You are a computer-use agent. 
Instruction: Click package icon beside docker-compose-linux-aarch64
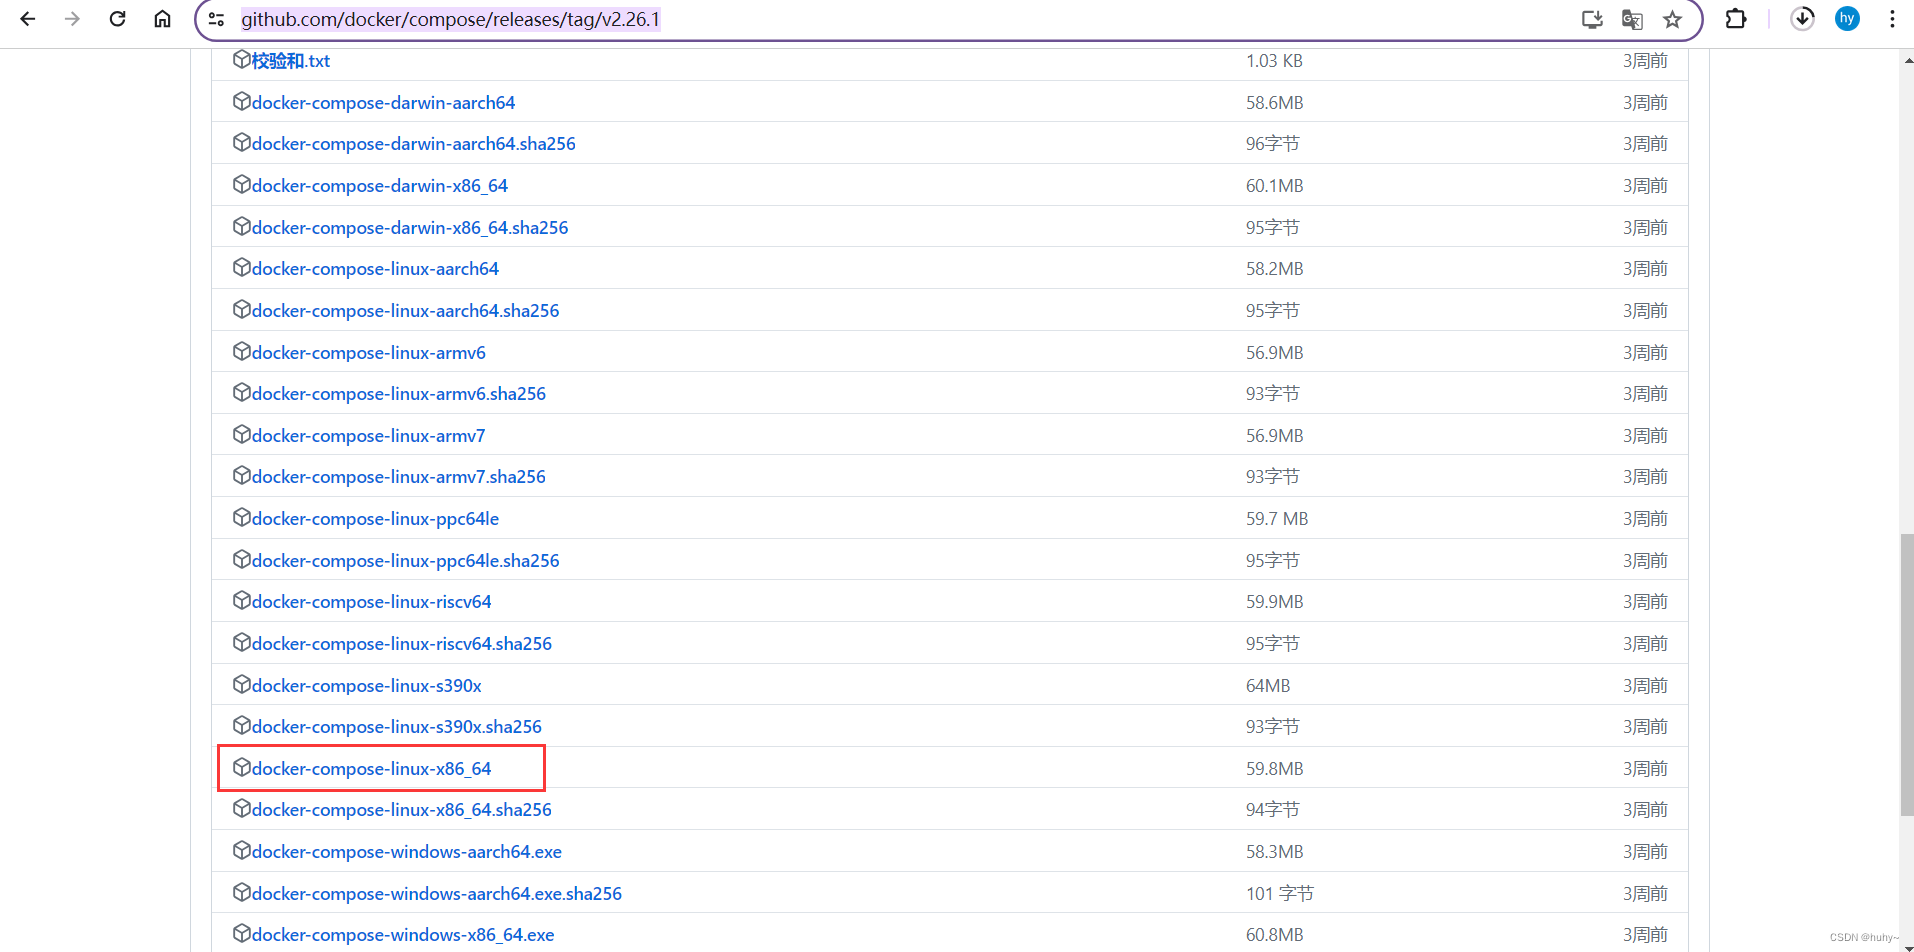[x=241, y=267]
